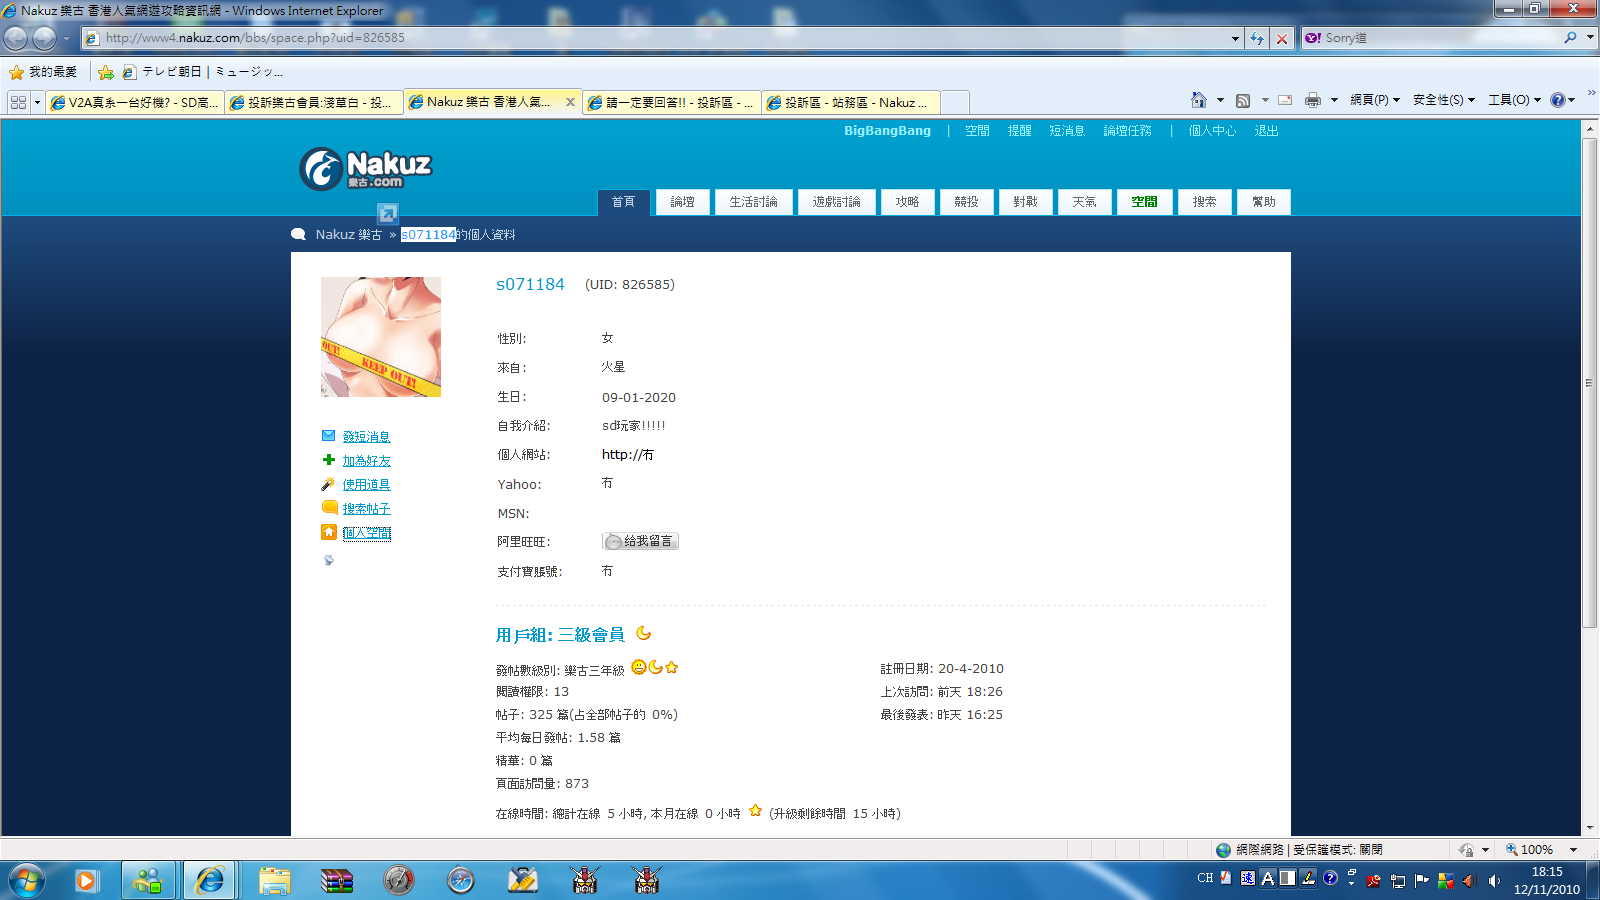Viewport: 1600px width, 900px height.
Task: Expand the address bar URL history dropdown
Action: 1235,38
